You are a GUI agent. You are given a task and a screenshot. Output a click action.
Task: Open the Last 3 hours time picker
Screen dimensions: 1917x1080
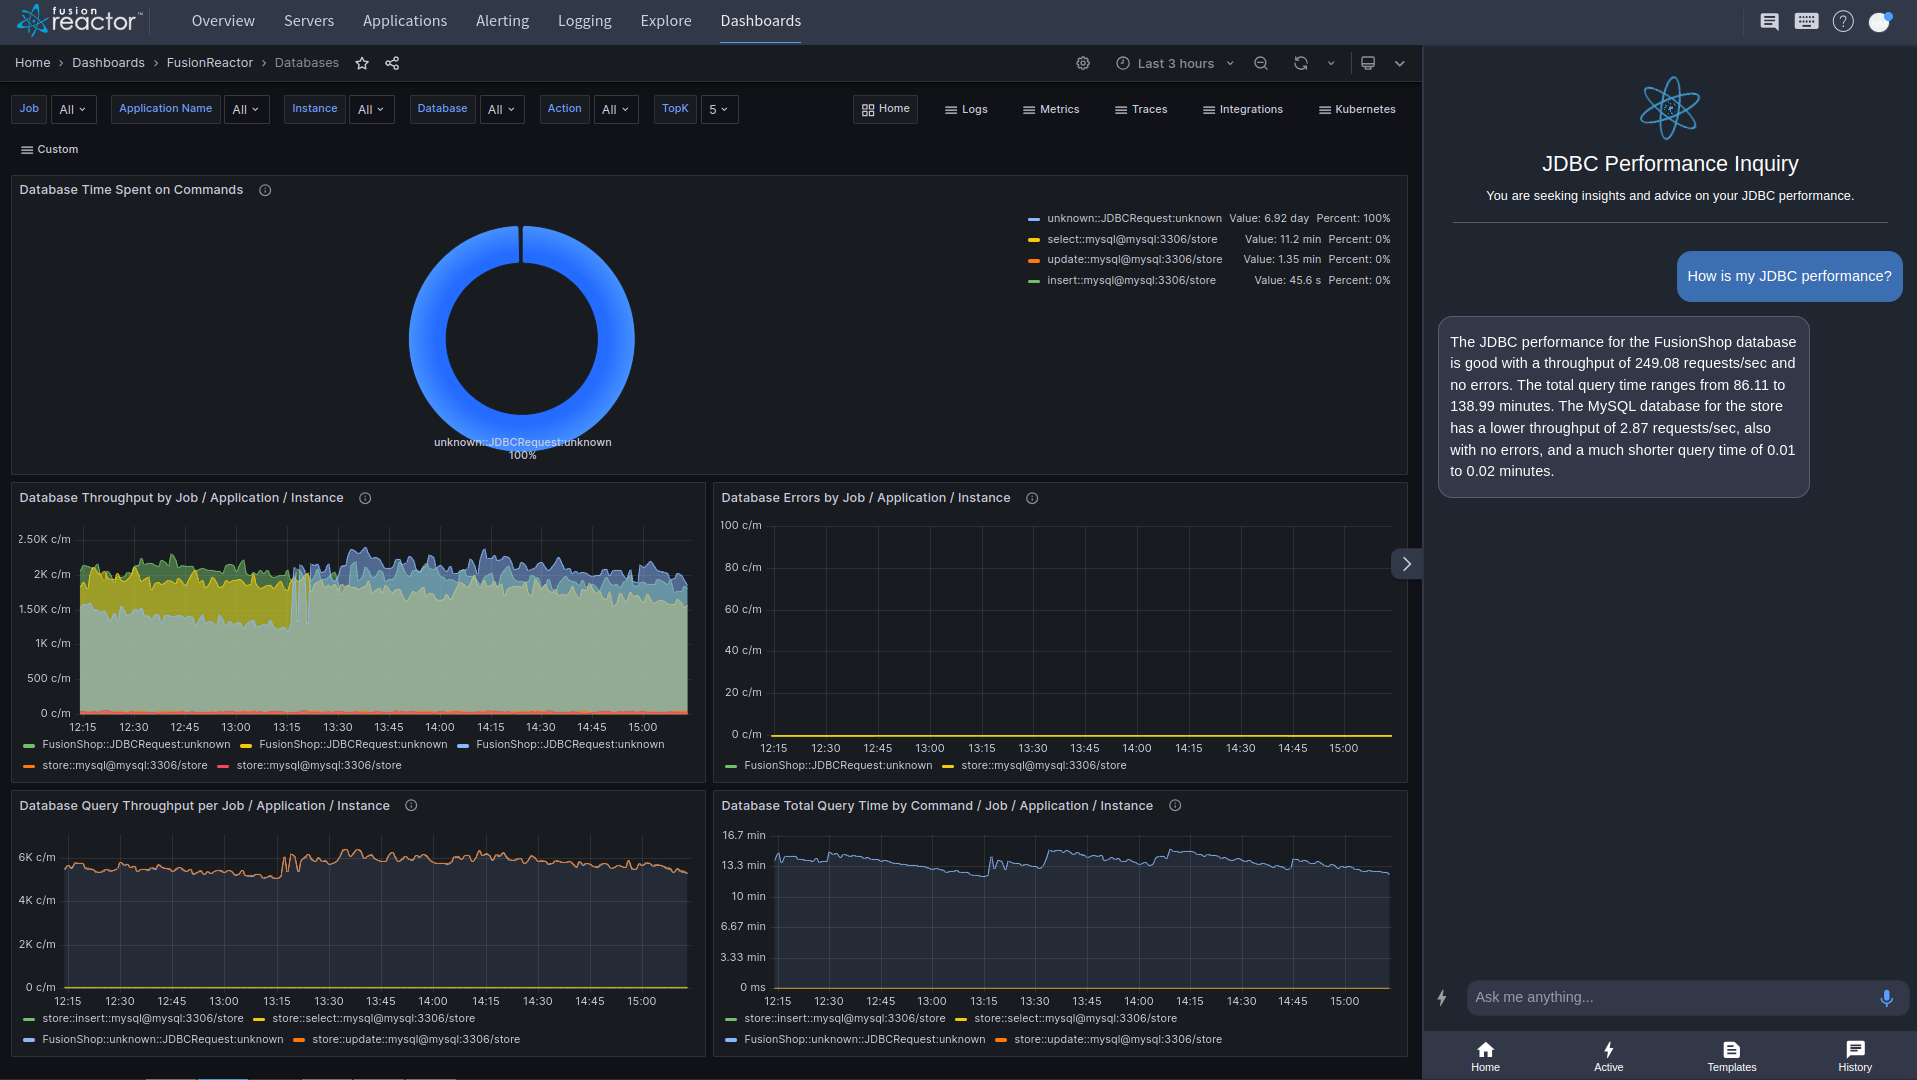tap(1175, 63)
